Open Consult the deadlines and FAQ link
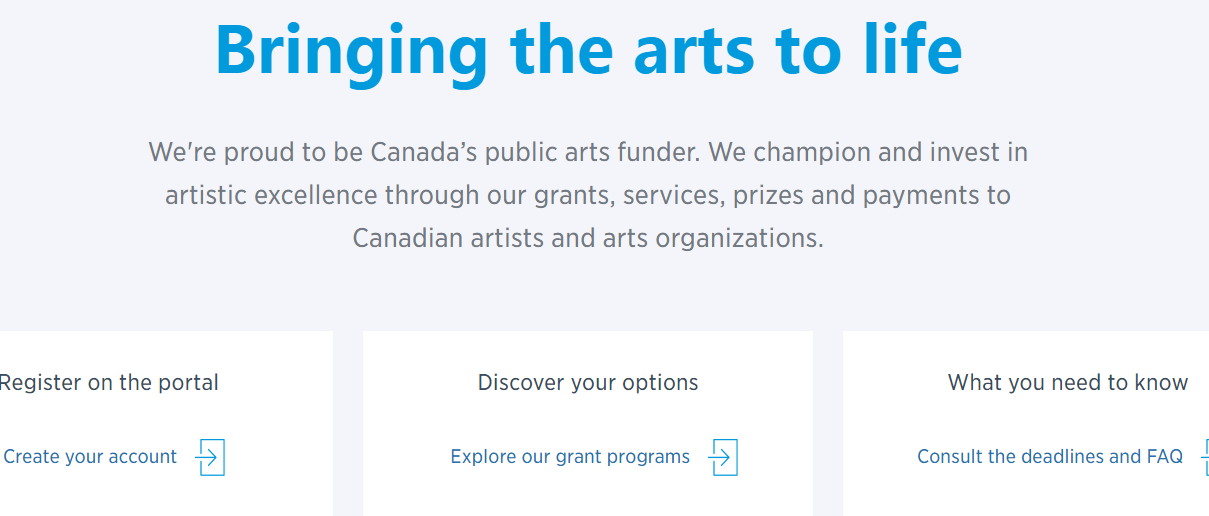The height and width of the screenshot is (516, 1209). pos(1050,457)
